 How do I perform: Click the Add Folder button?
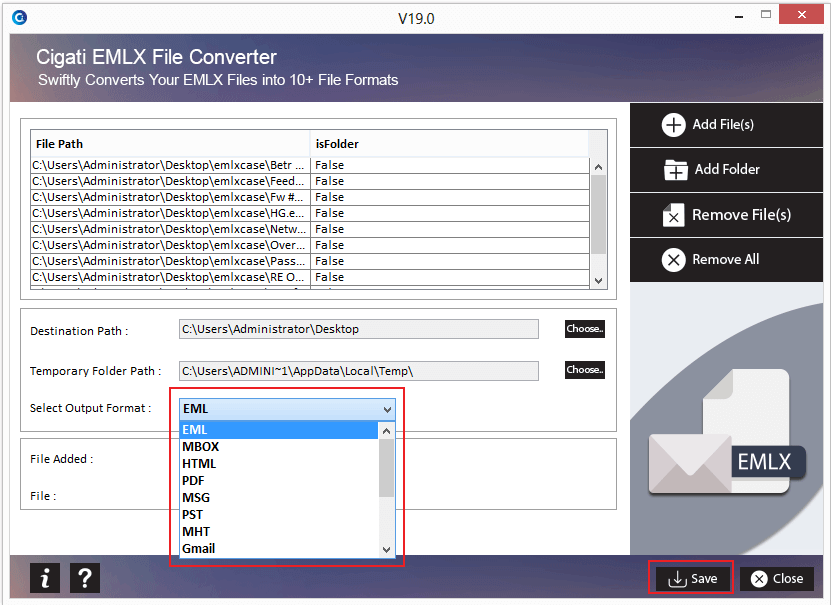point(726,170)
